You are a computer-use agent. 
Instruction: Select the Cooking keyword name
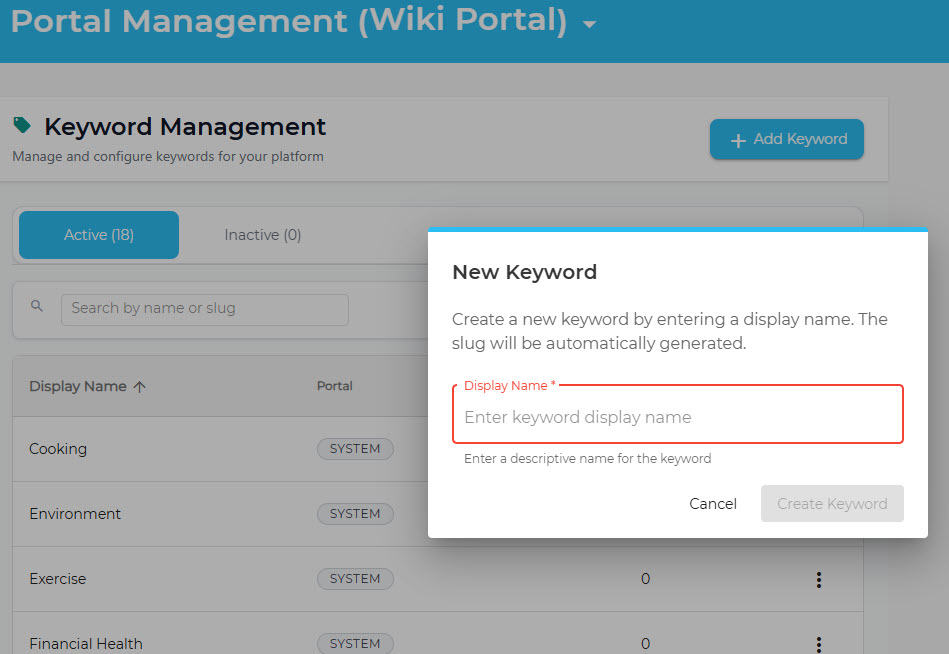click(x=58, y=449)
